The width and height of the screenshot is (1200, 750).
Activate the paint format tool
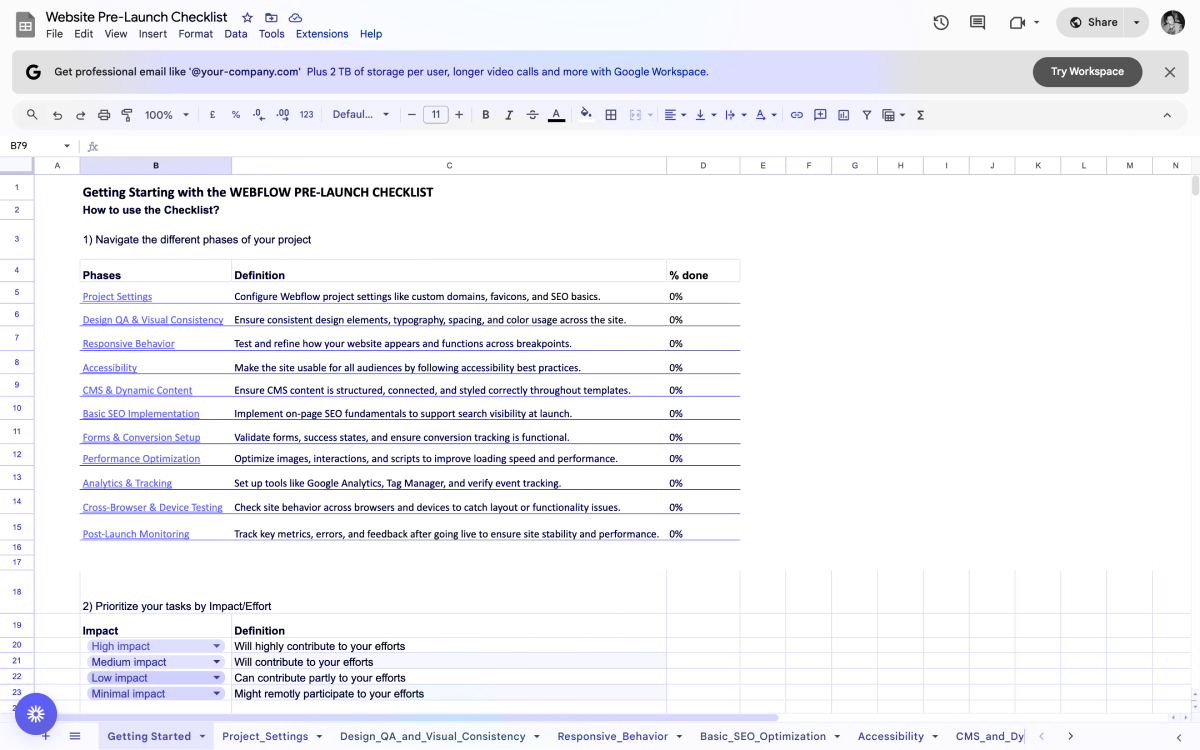[127, 115]
